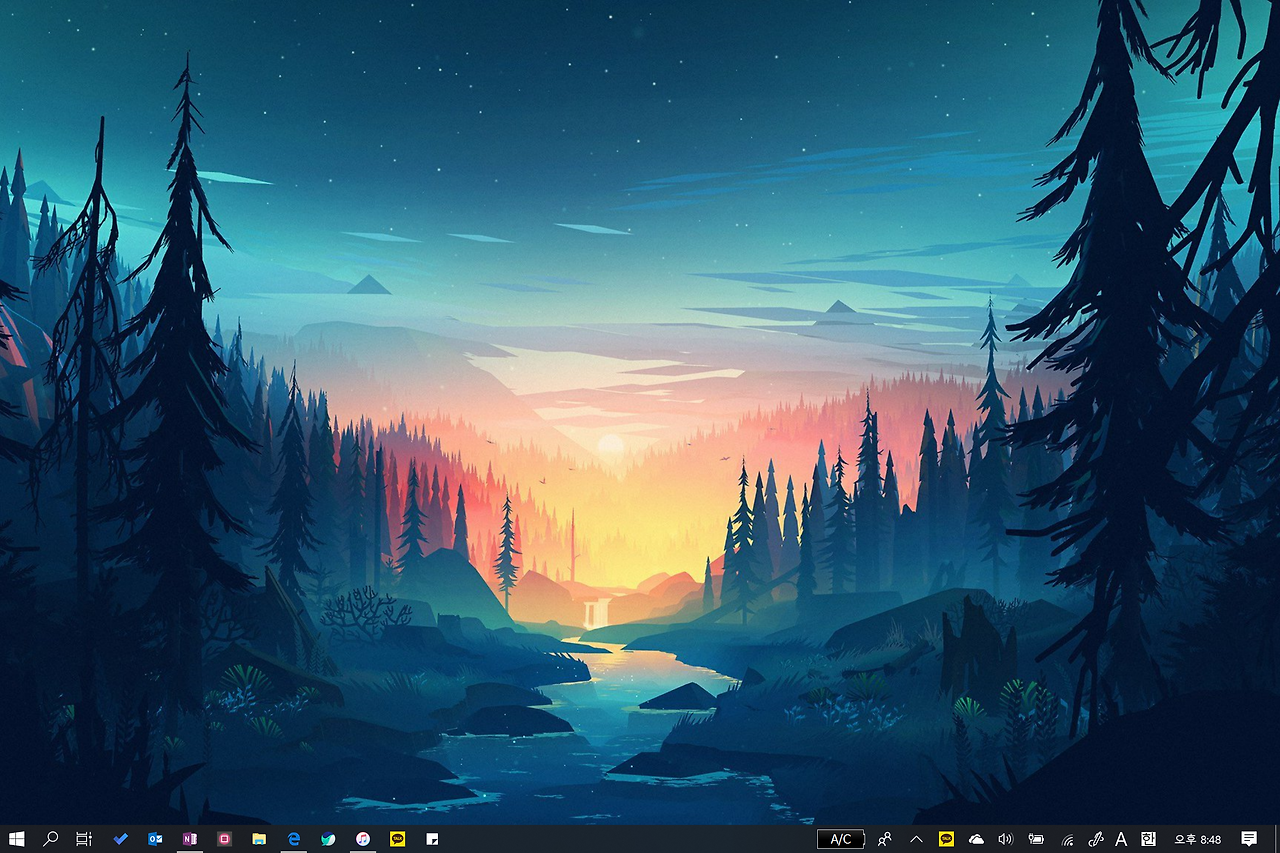The image size is (1280, 853).
Task: Open the Action Center
Action: pos(1248,839)
